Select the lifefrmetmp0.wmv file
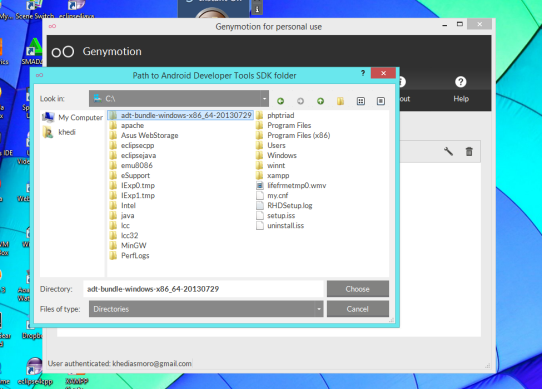This screenshot has height=389, width=542. click(291, 185)
